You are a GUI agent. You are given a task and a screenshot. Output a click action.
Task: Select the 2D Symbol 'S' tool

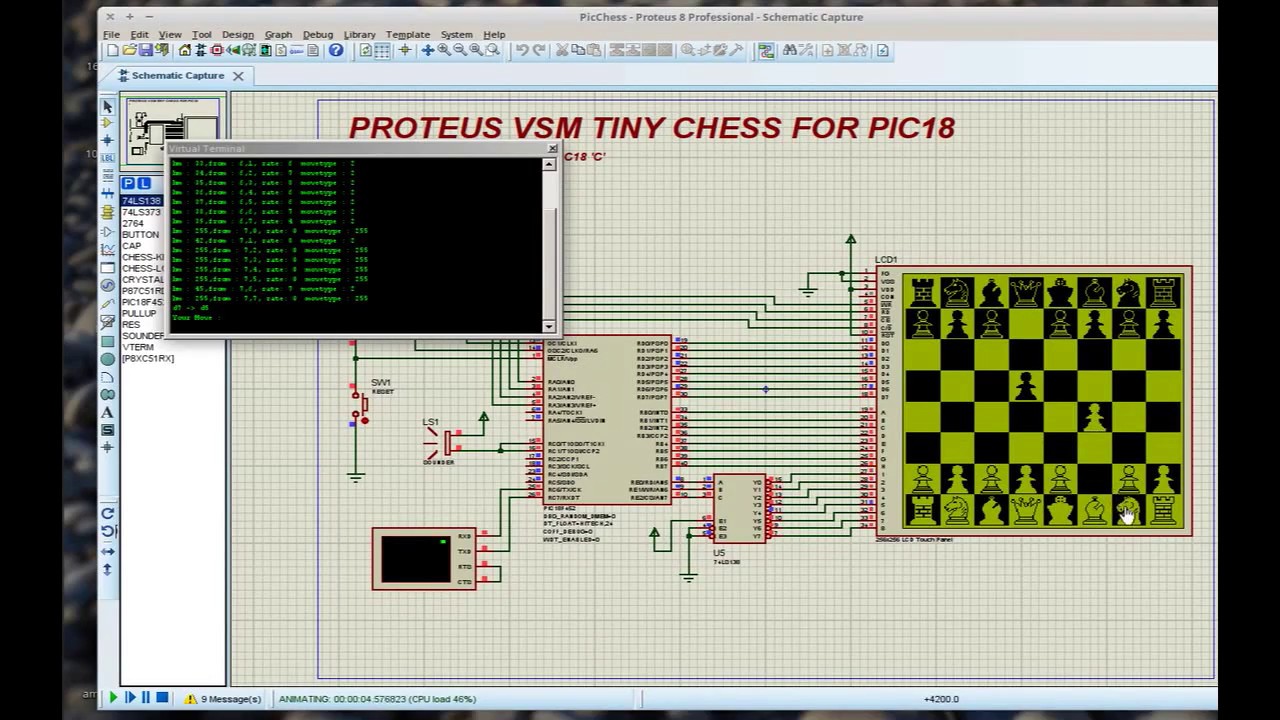point(107,430)
